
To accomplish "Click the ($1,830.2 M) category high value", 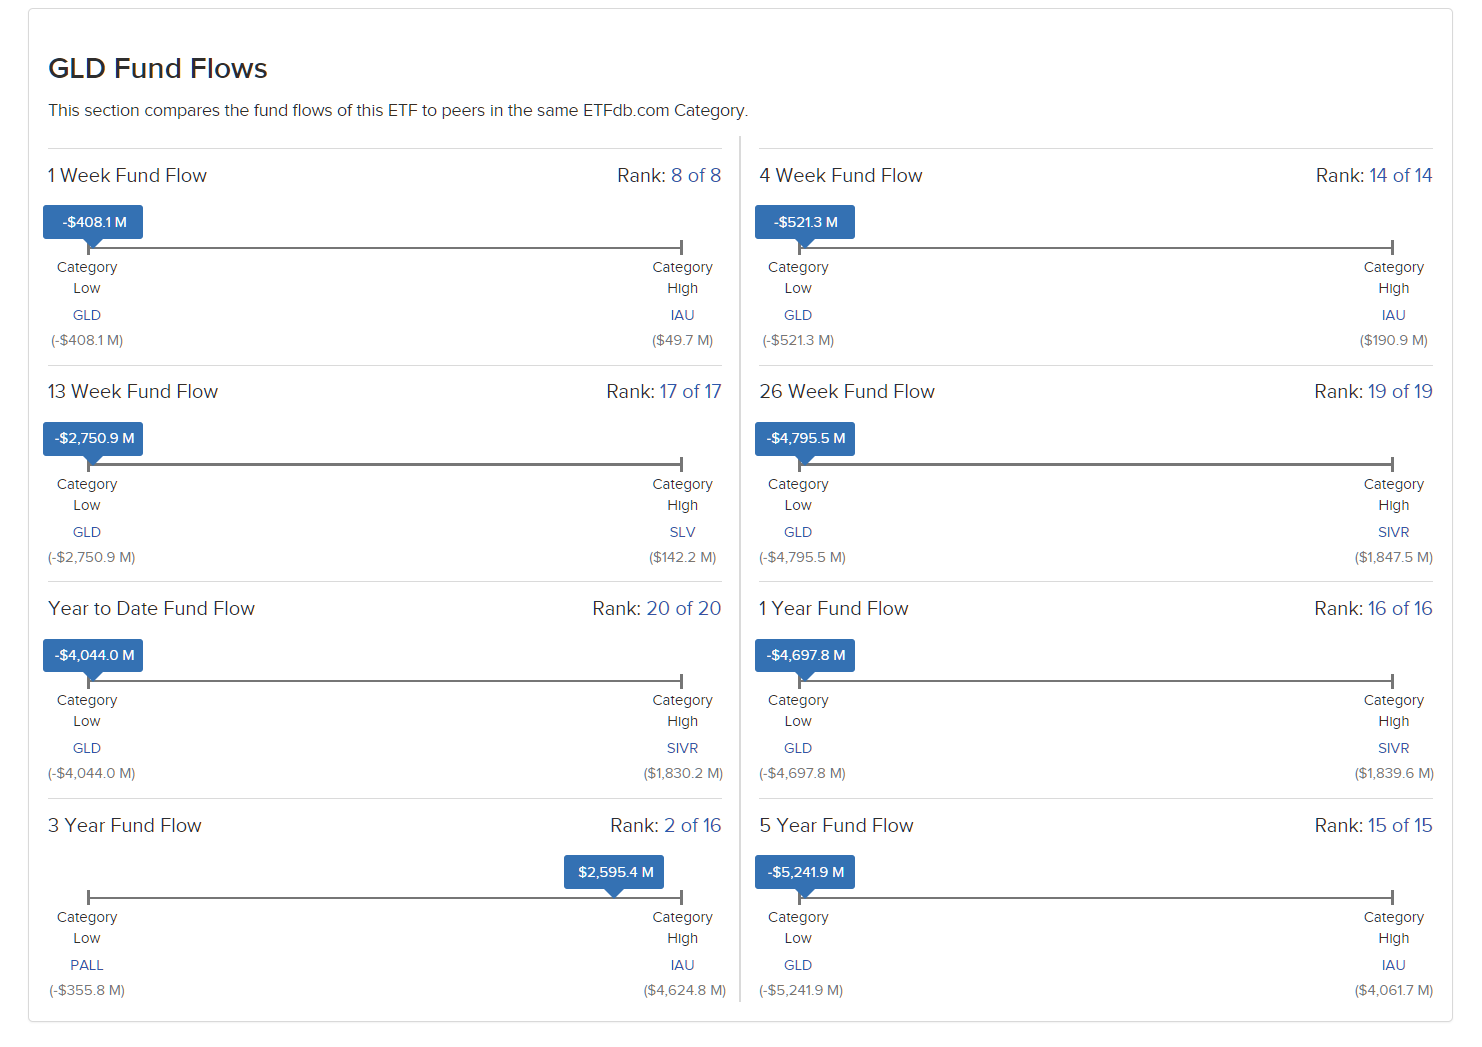I will pyautogui.click(x=683, y=773).
